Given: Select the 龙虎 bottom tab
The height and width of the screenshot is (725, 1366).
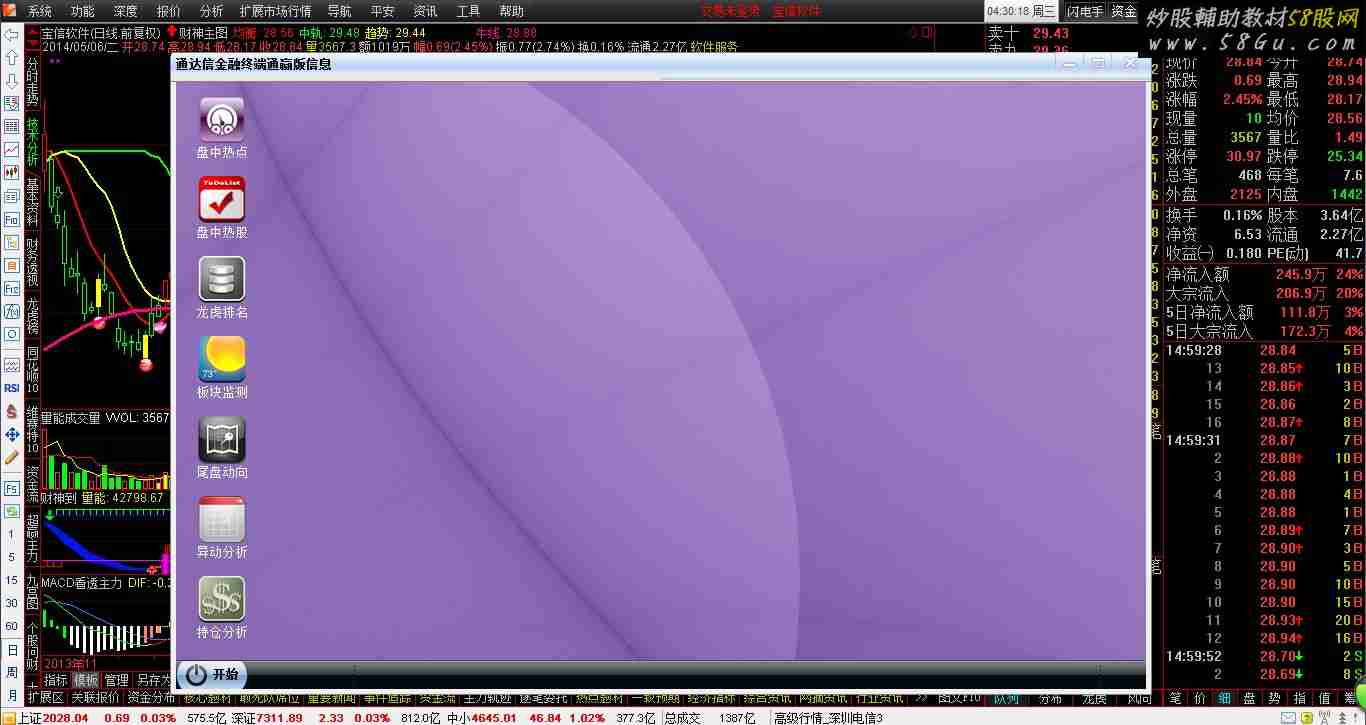Looking at the screenshot, I should (x=1095, y=698).
